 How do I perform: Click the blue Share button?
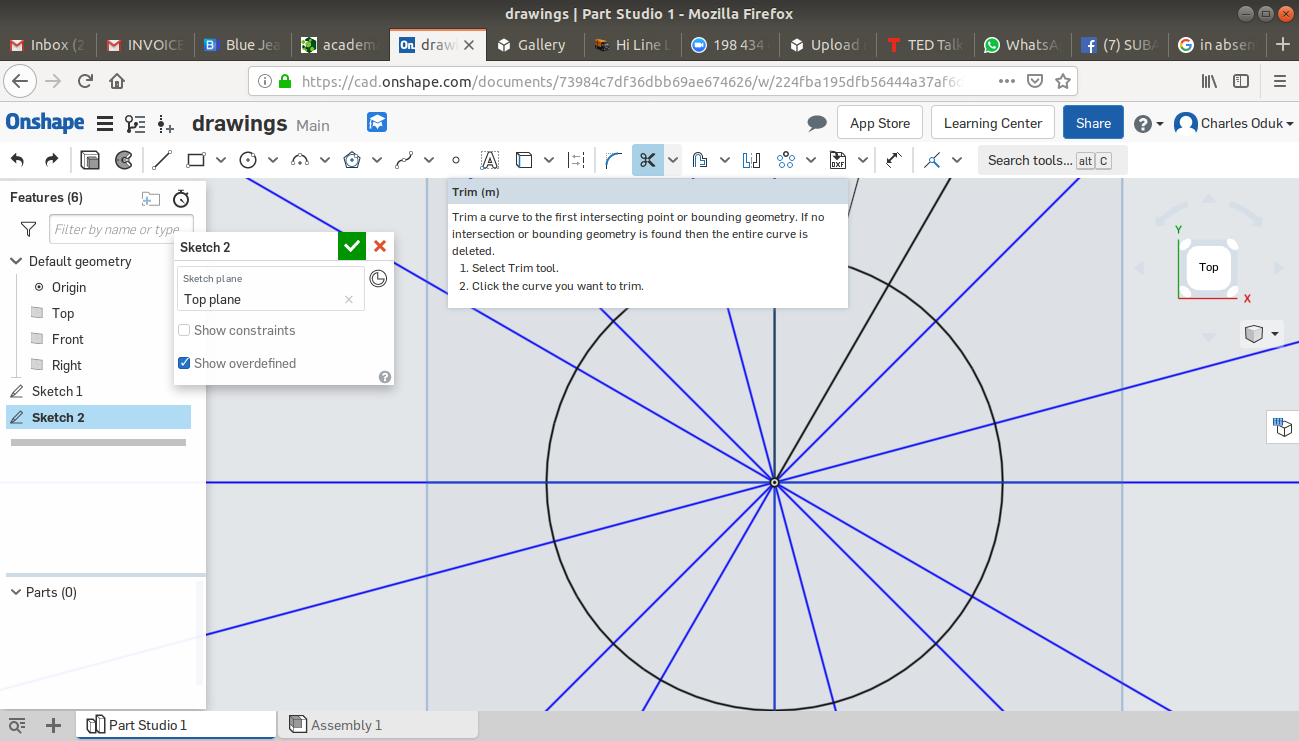click(1093, 123)
